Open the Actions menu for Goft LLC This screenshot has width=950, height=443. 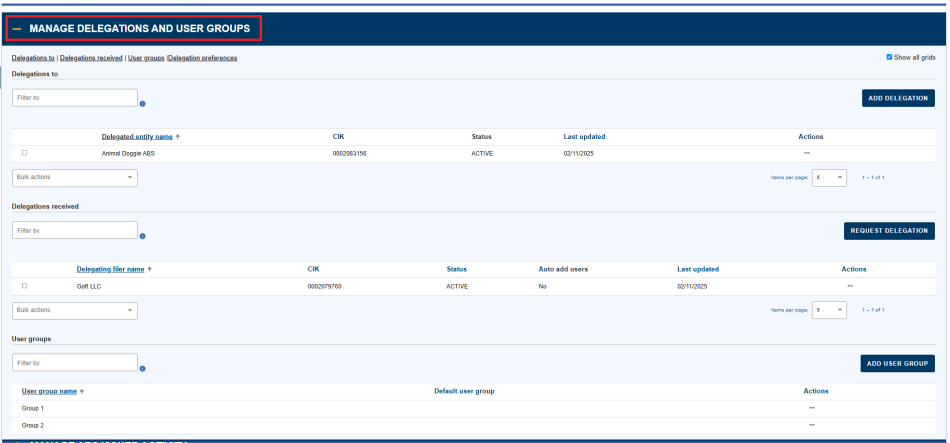[850, 286]
